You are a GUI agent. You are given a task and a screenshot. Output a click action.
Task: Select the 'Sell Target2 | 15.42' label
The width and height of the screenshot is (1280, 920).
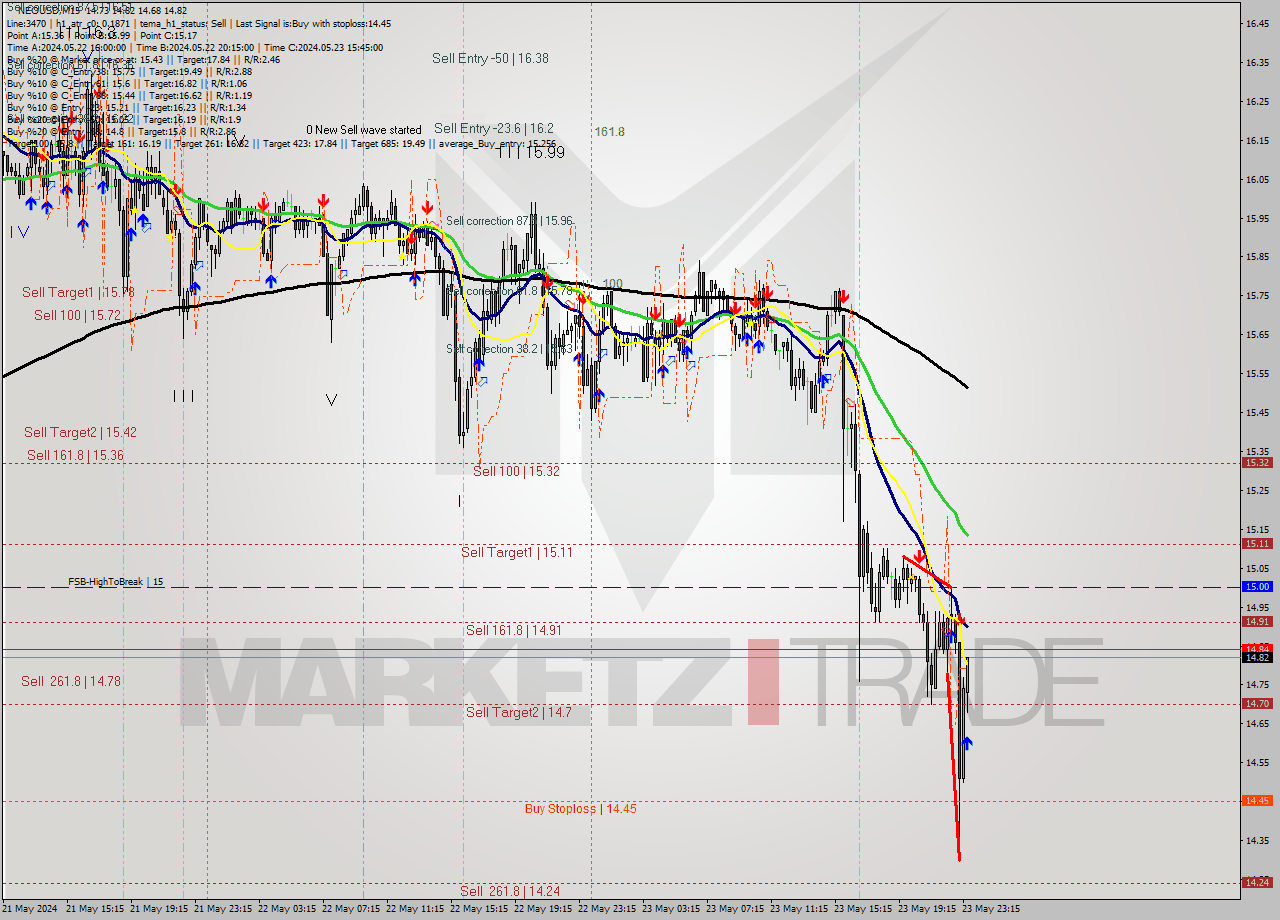click(x=80, y=432)
